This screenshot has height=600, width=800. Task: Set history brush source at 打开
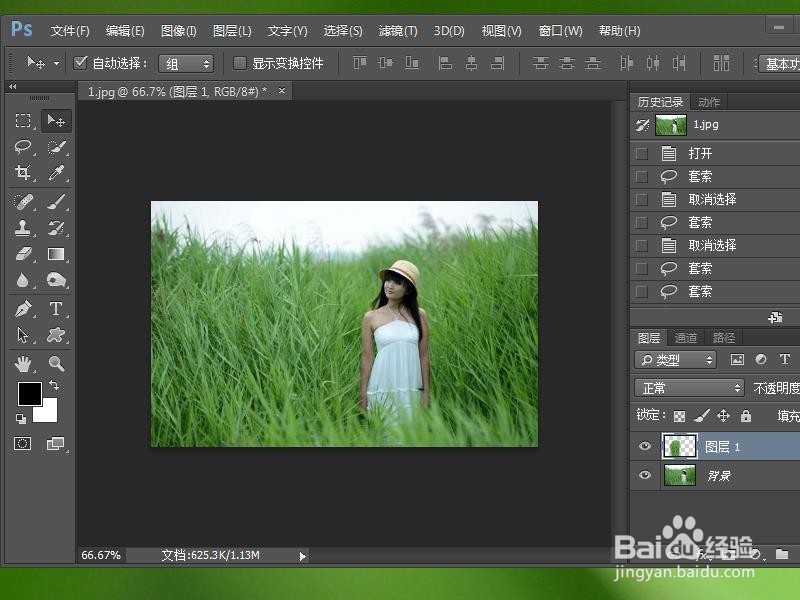coord(642,154)
